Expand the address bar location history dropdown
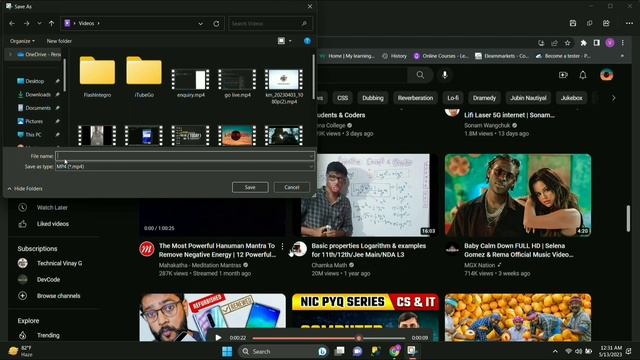Screen dimensions: 640x360 tap(200, 24)
